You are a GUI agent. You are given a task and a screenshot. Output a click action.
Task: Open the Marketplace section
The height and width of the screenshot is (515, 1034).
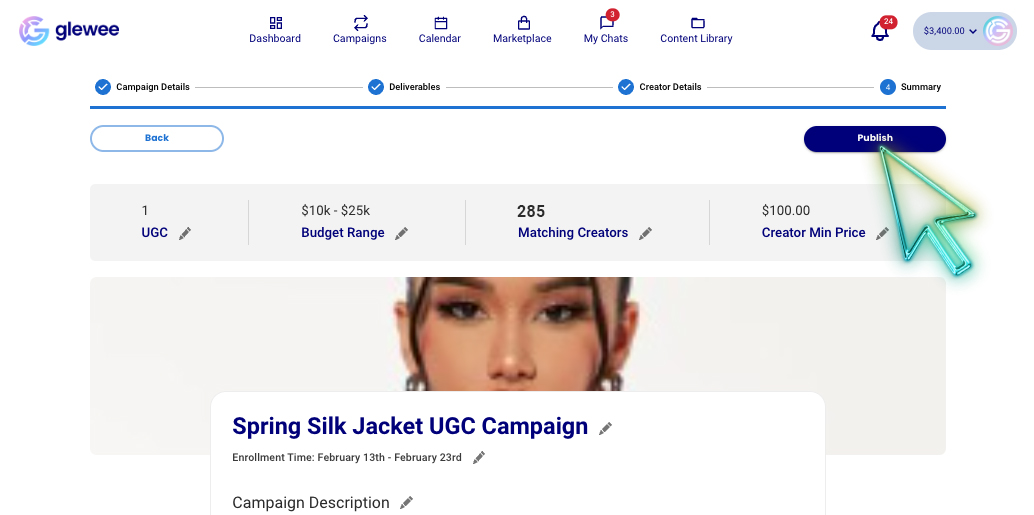tap(522, 30)
